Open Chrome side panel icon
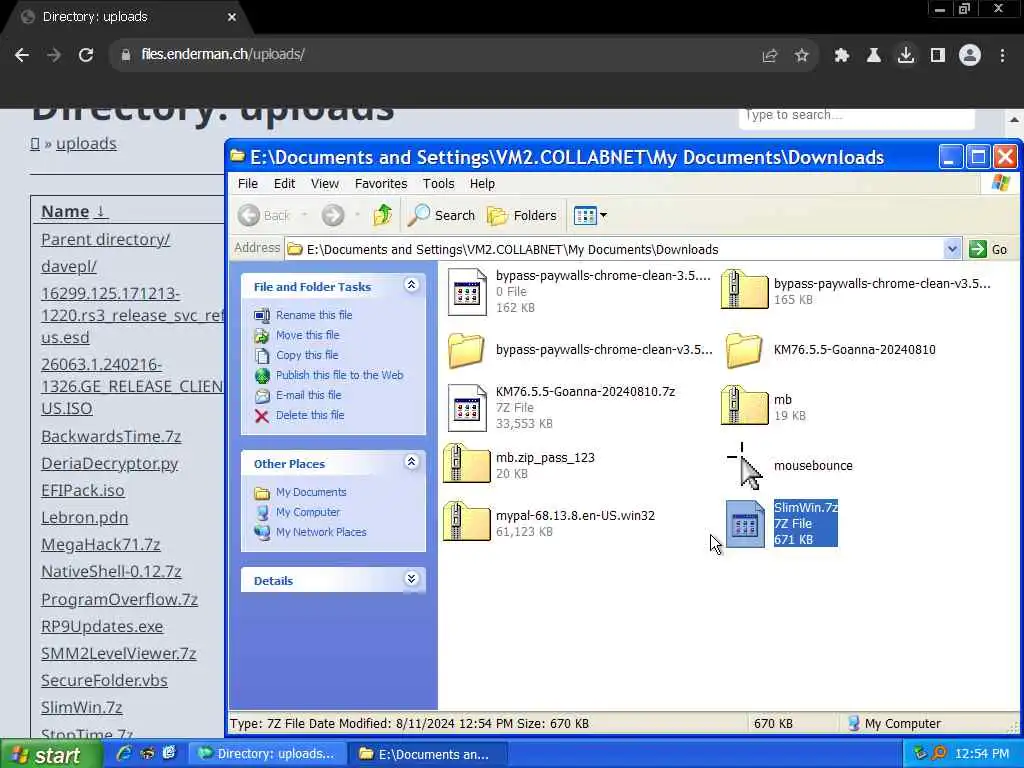 point(938,56)
